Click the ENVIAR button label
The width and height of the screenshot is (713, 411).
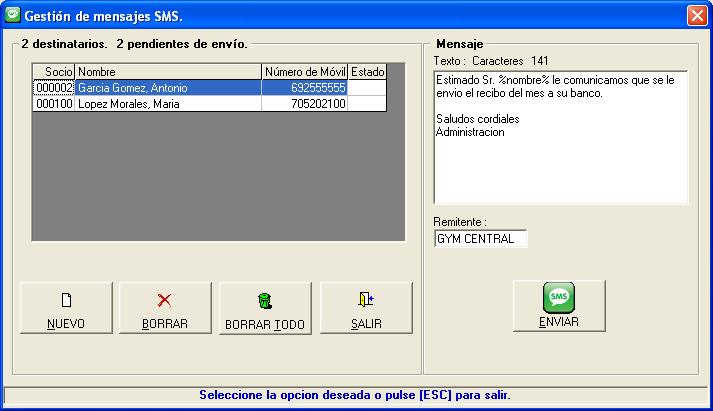coord(558,322)
